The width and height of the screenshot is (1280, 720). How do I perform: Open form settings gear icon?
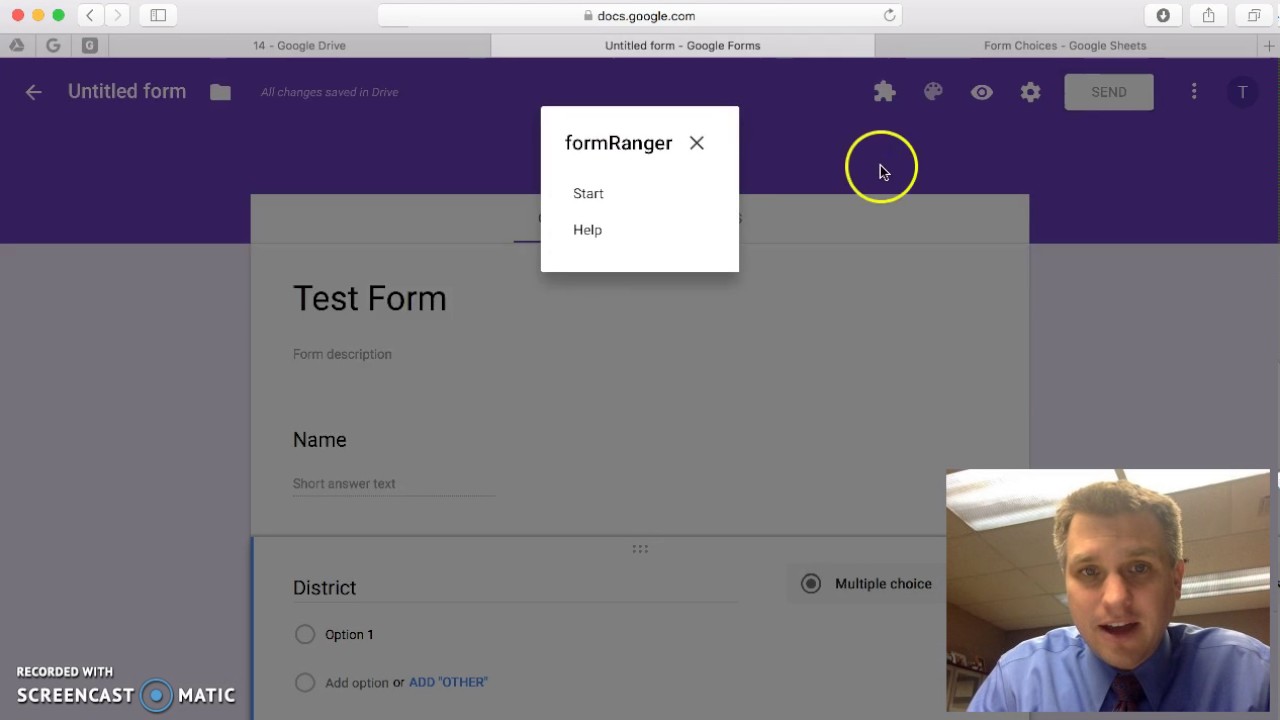coord(1030,92)
